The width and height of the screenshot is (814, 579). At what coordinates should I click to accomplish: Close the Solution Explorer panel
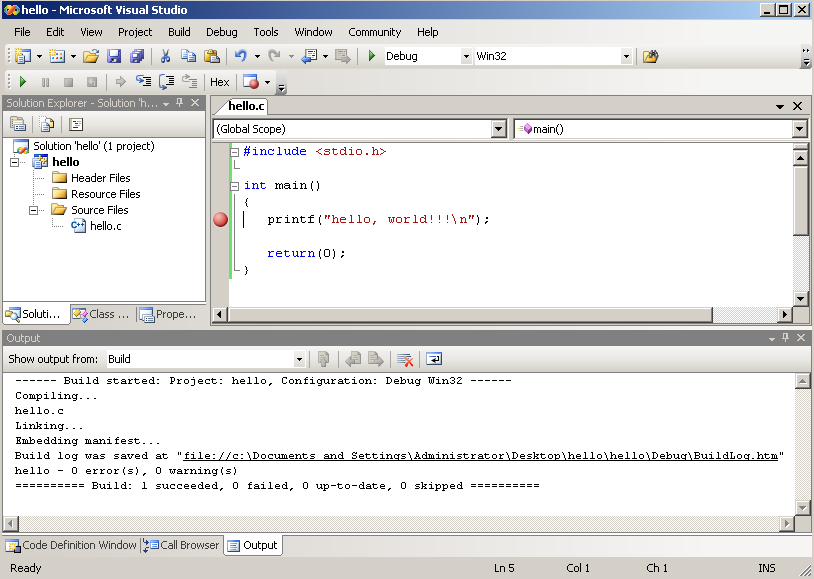point(195,102)
